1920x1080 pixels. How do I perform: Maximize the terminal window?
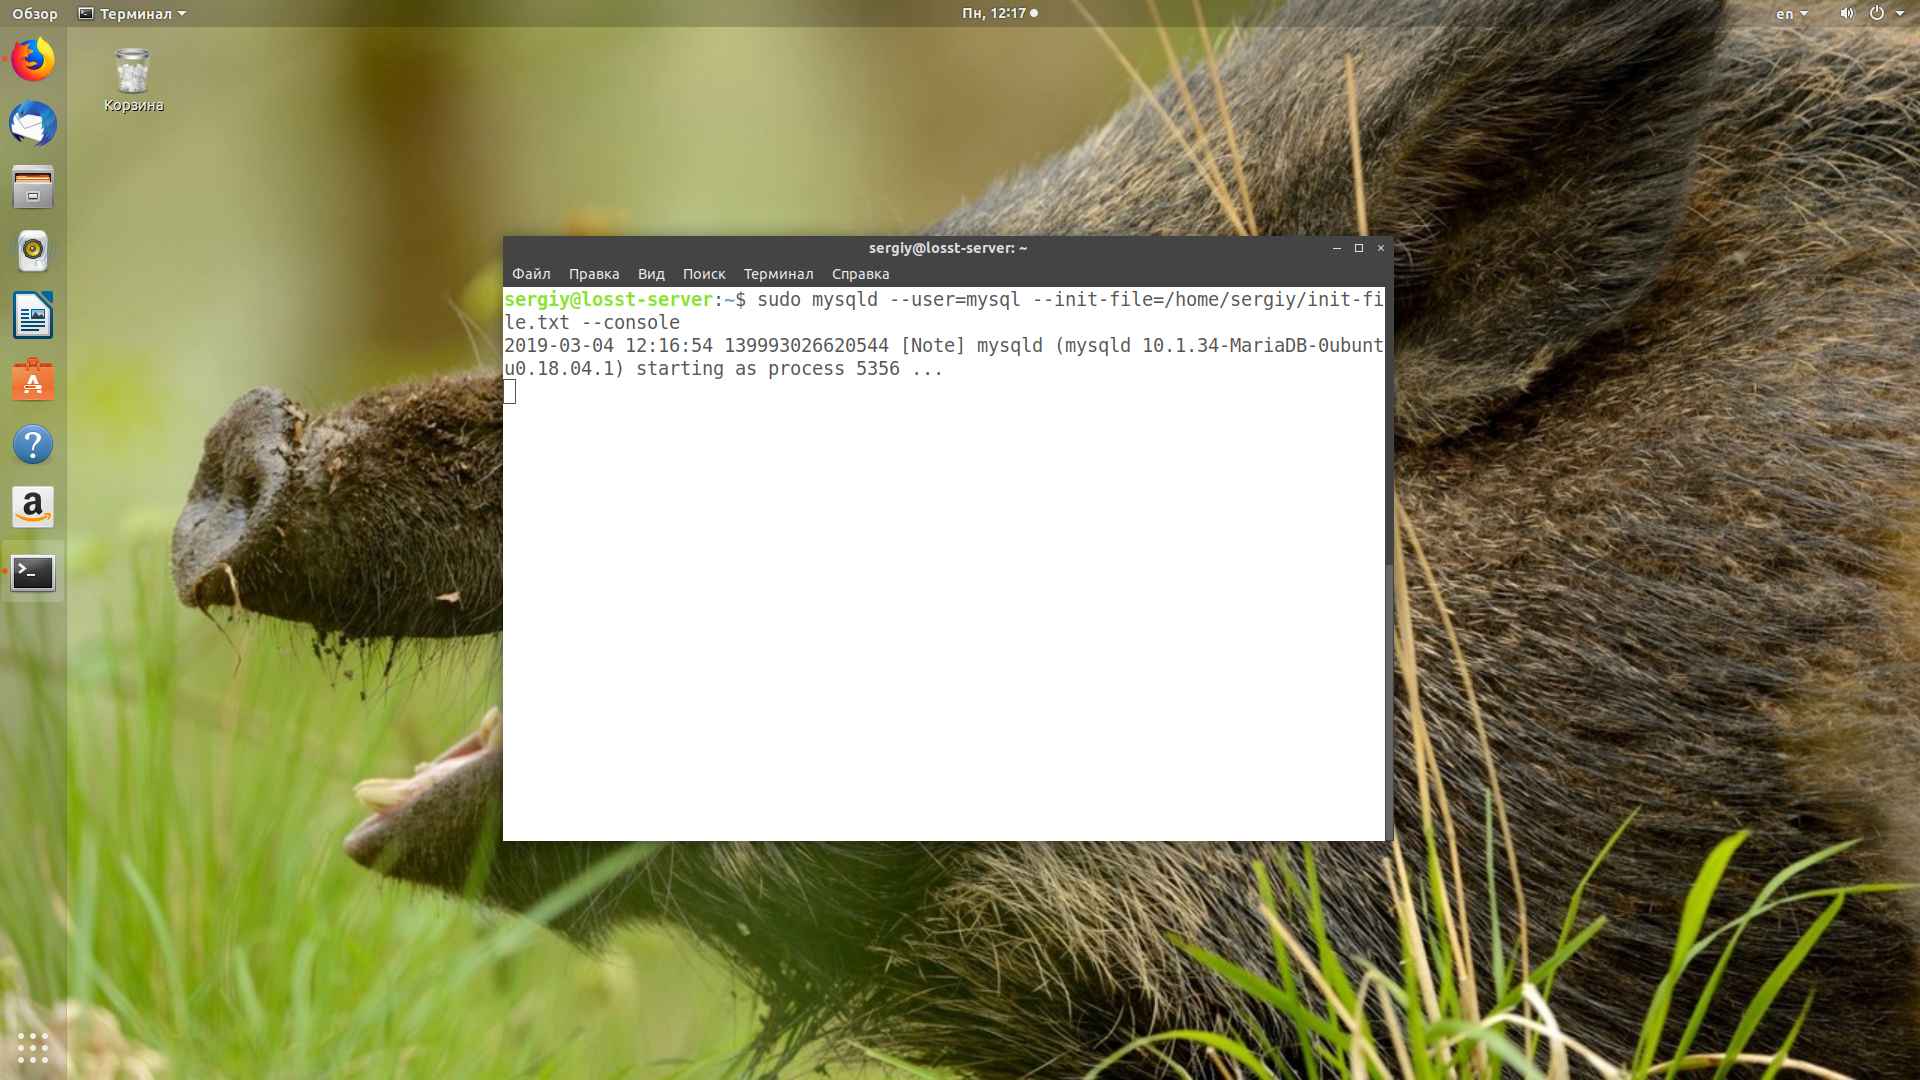[x=1358, y=248]
